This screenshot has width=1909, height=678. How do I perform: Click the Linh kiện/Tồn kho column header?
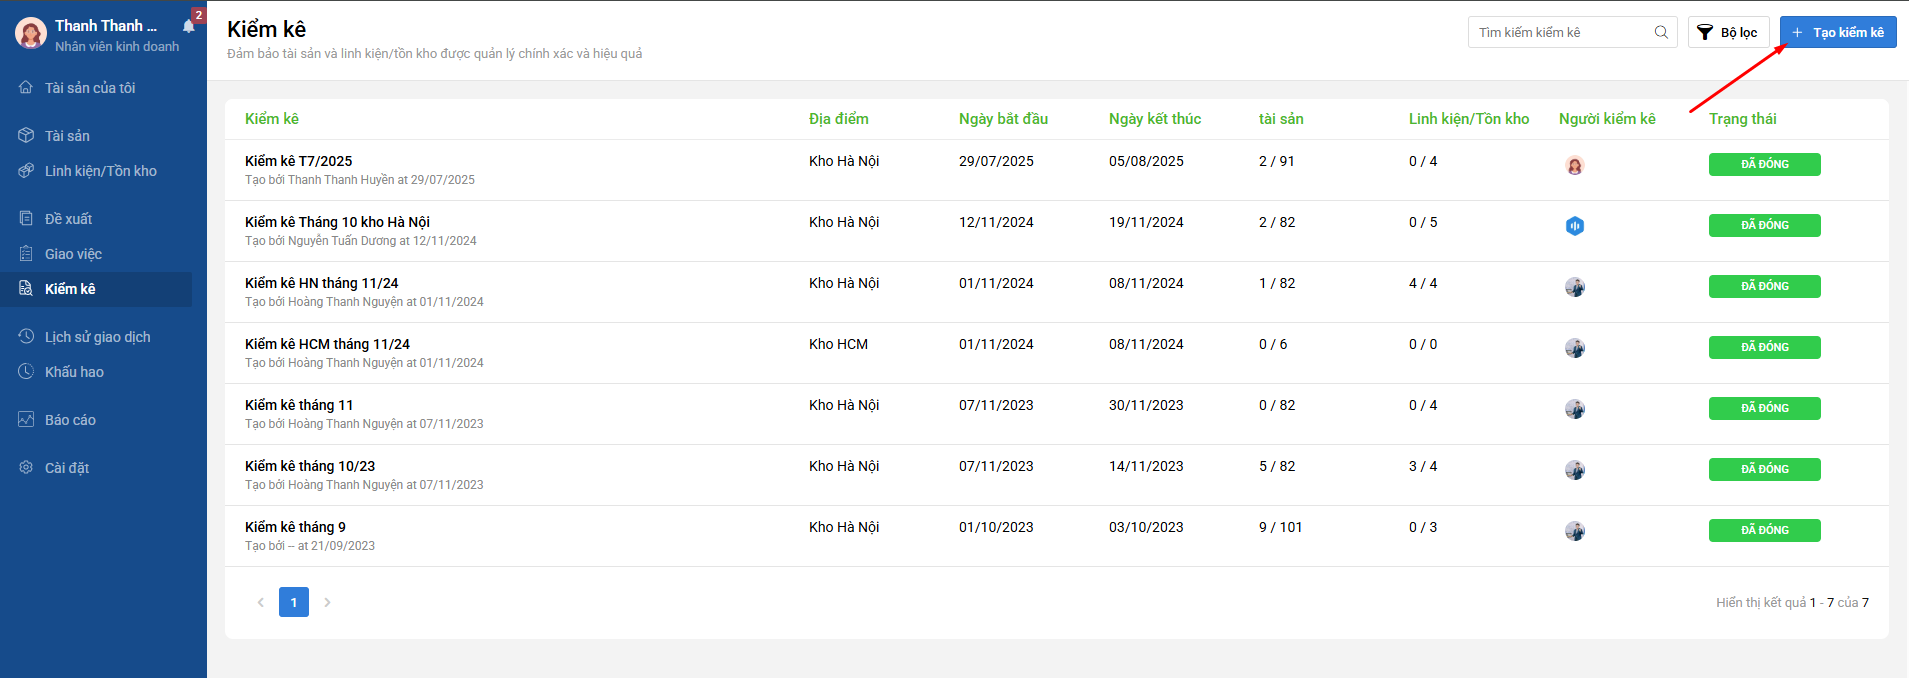tap(1469, 119)
